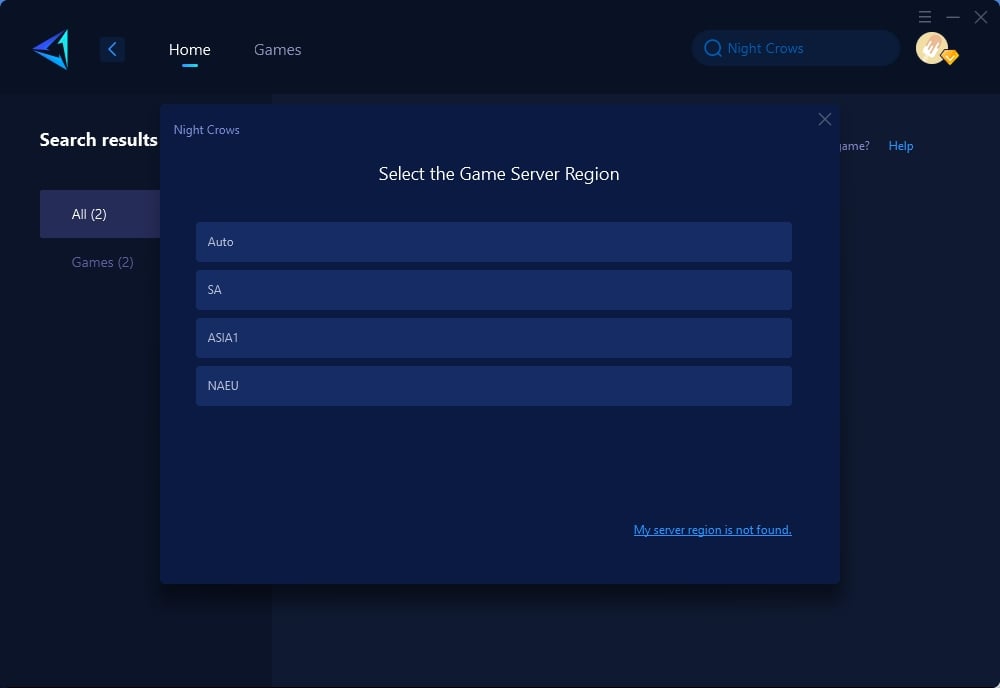The image size is (1000, 688).
Task: Focus the Night Crows search field
Action: click(x=805, y=48)
